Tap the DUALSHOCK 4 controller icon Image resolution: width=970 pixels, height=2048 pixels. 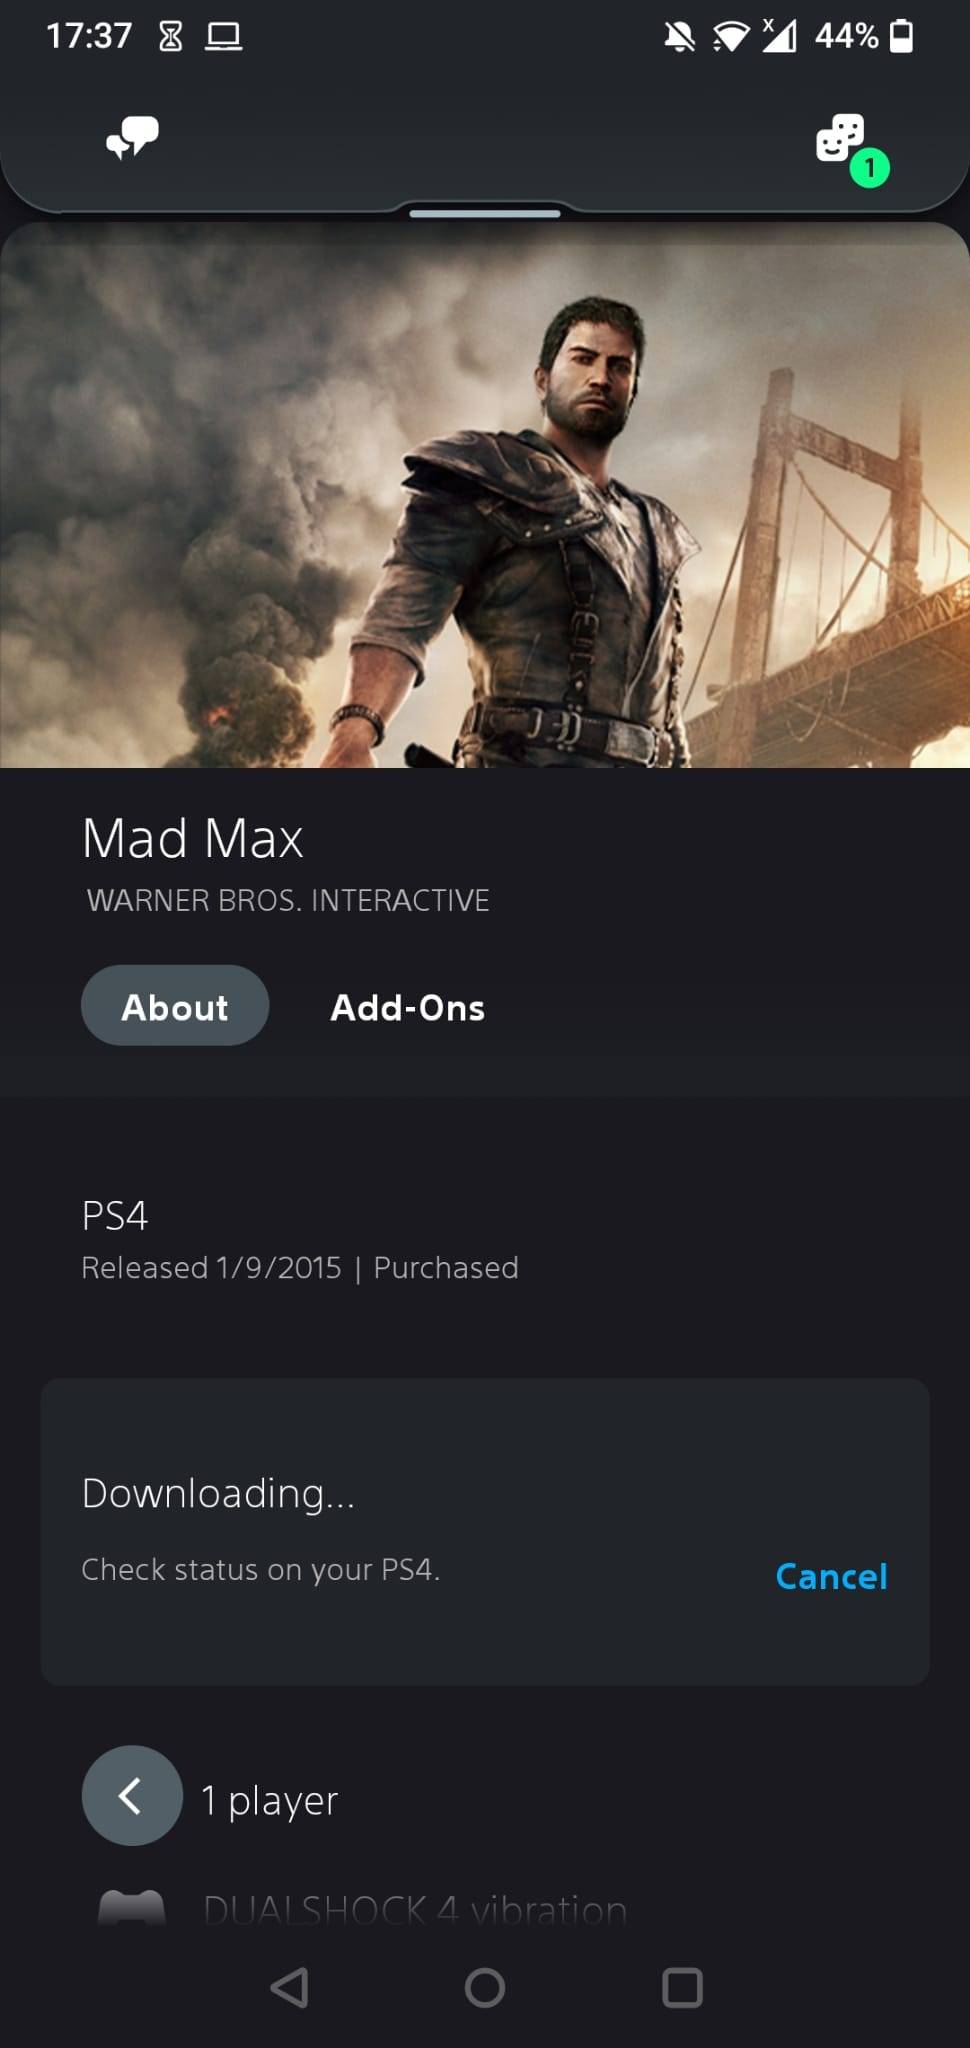point(132,1908)
